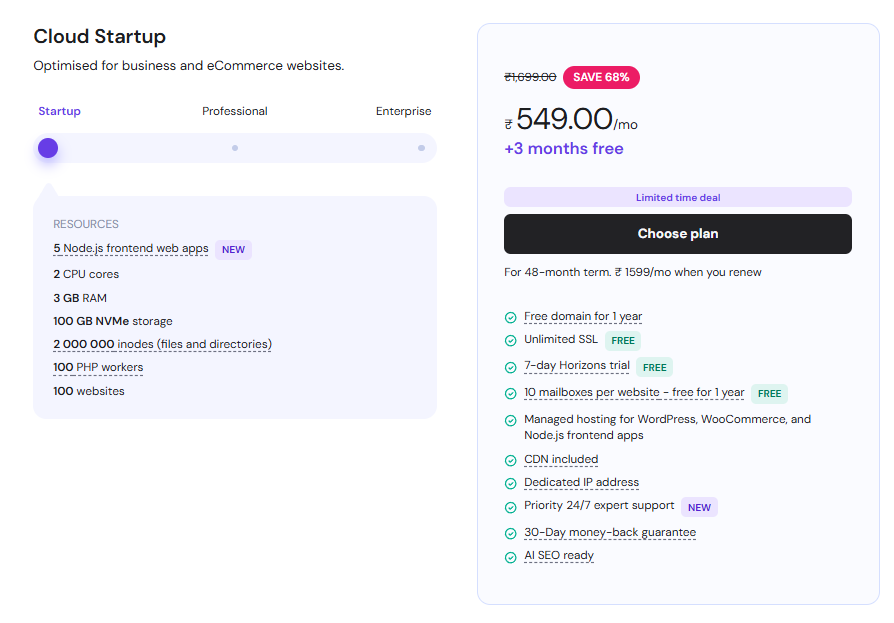Select the Enterprise plan dot on the slider
This screenshot has height=623, width=894.
(x=421, y=147)
